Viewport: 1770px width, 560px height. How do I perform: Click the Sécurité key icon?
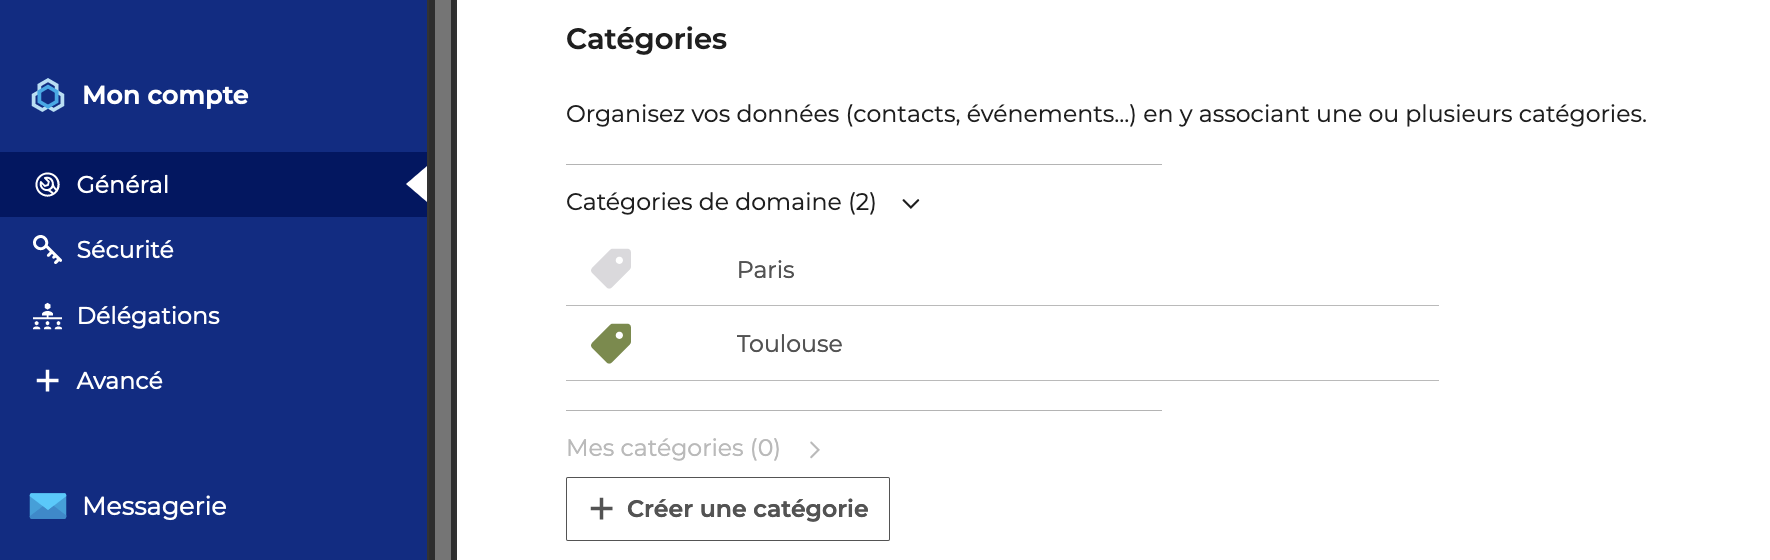(x=47, y=249)
